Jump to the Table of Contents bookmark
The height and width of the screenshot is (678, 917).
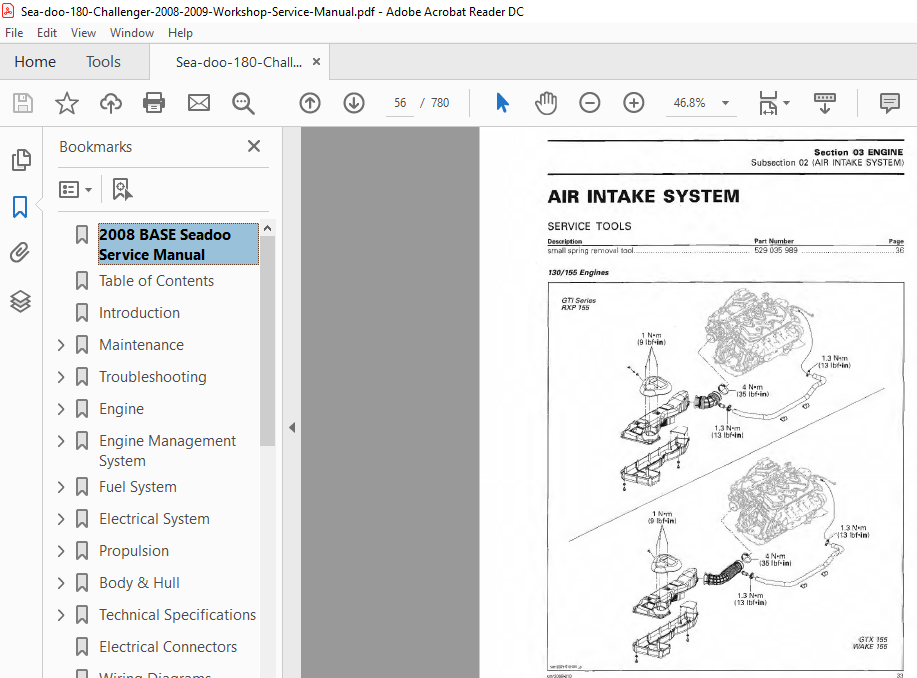coord(156,281)
